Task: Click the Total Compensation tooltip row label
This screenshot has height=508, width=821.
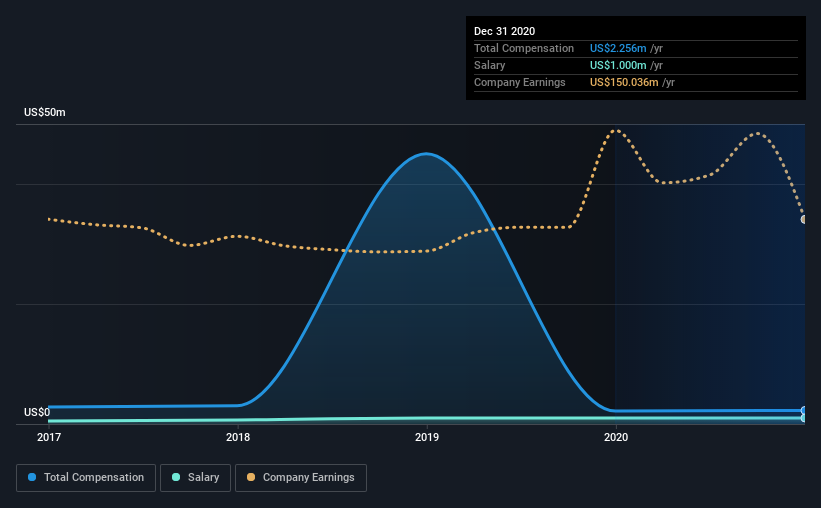Action: pyautogui.click(x=524, y=49)
